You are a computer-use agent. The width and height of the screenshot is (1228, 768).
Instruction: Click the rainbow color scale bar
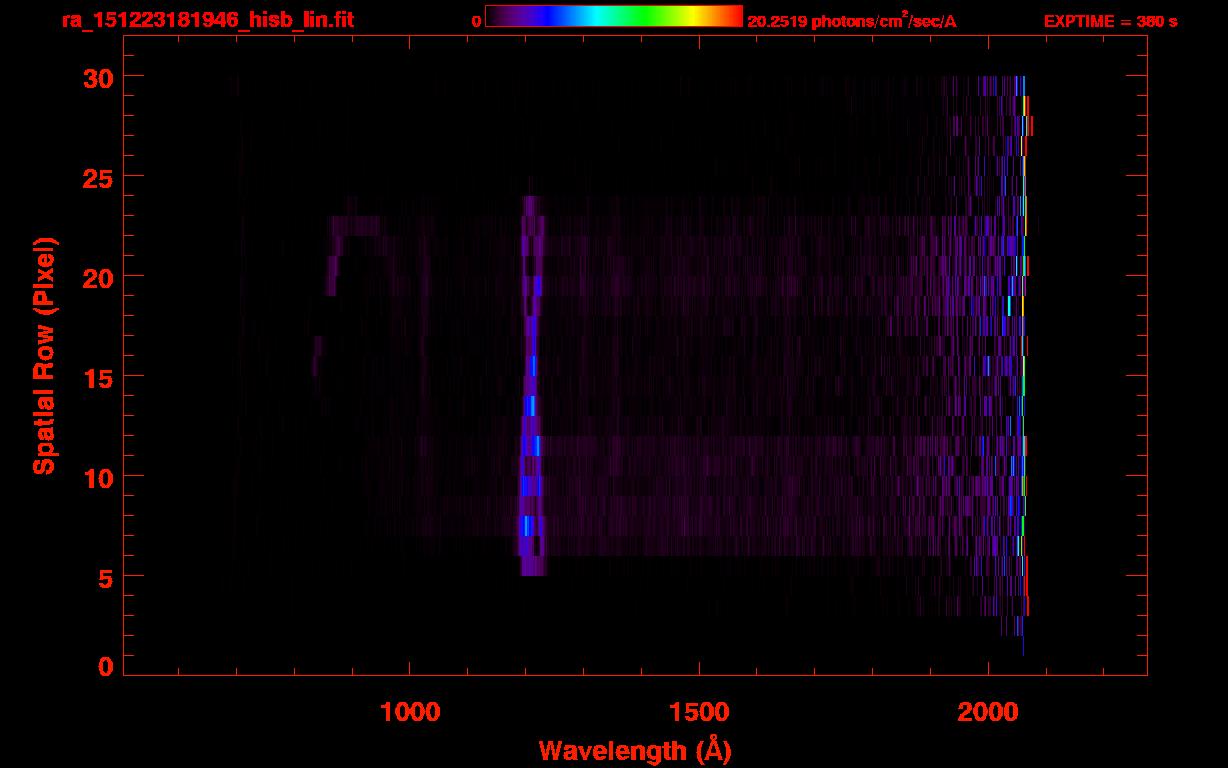point(614,17)
